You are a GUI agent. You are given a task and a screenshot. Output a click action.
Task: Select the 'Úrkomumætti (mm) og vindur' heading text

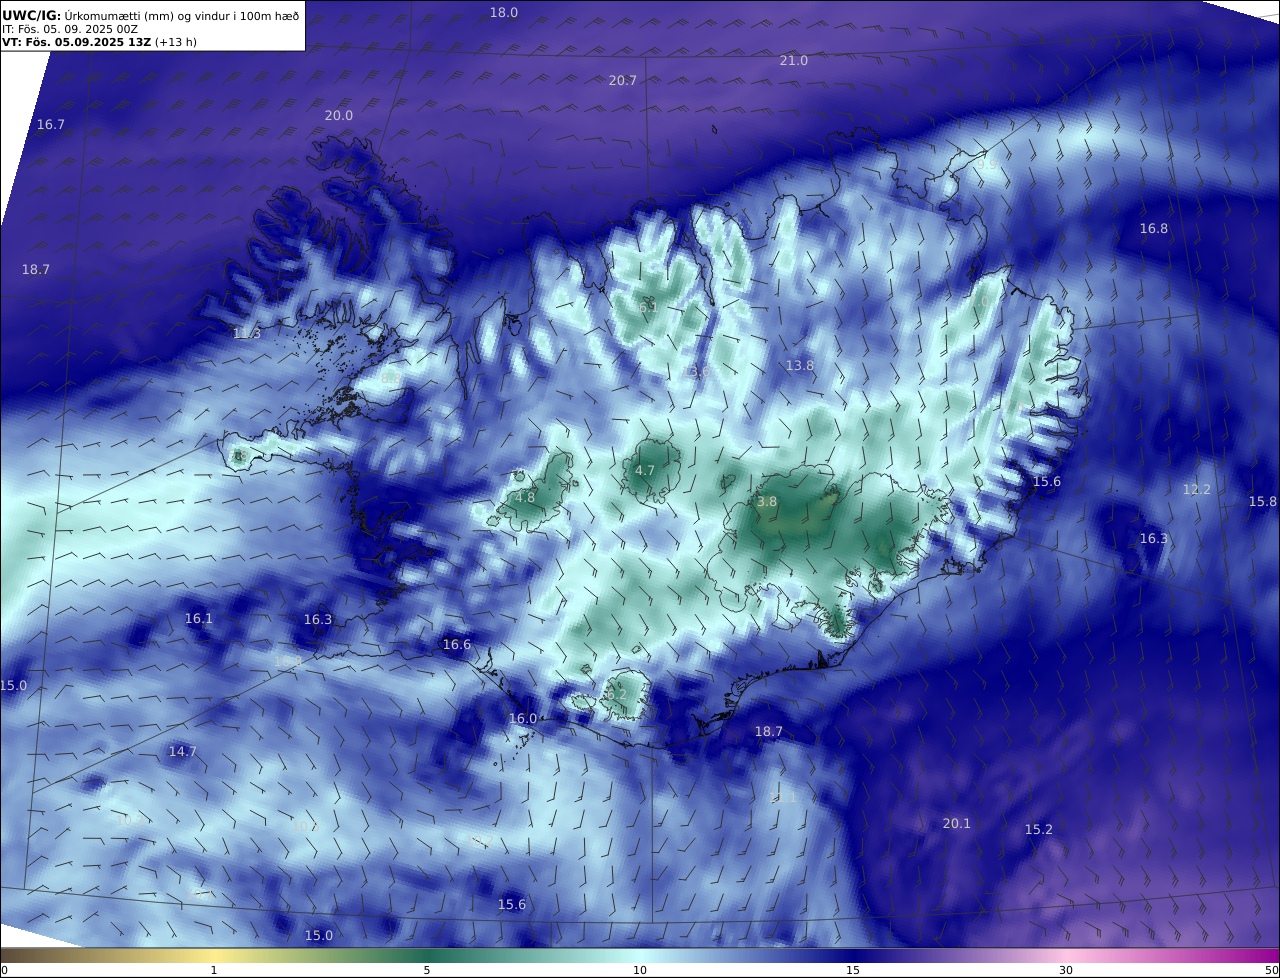tap(149, 15)
